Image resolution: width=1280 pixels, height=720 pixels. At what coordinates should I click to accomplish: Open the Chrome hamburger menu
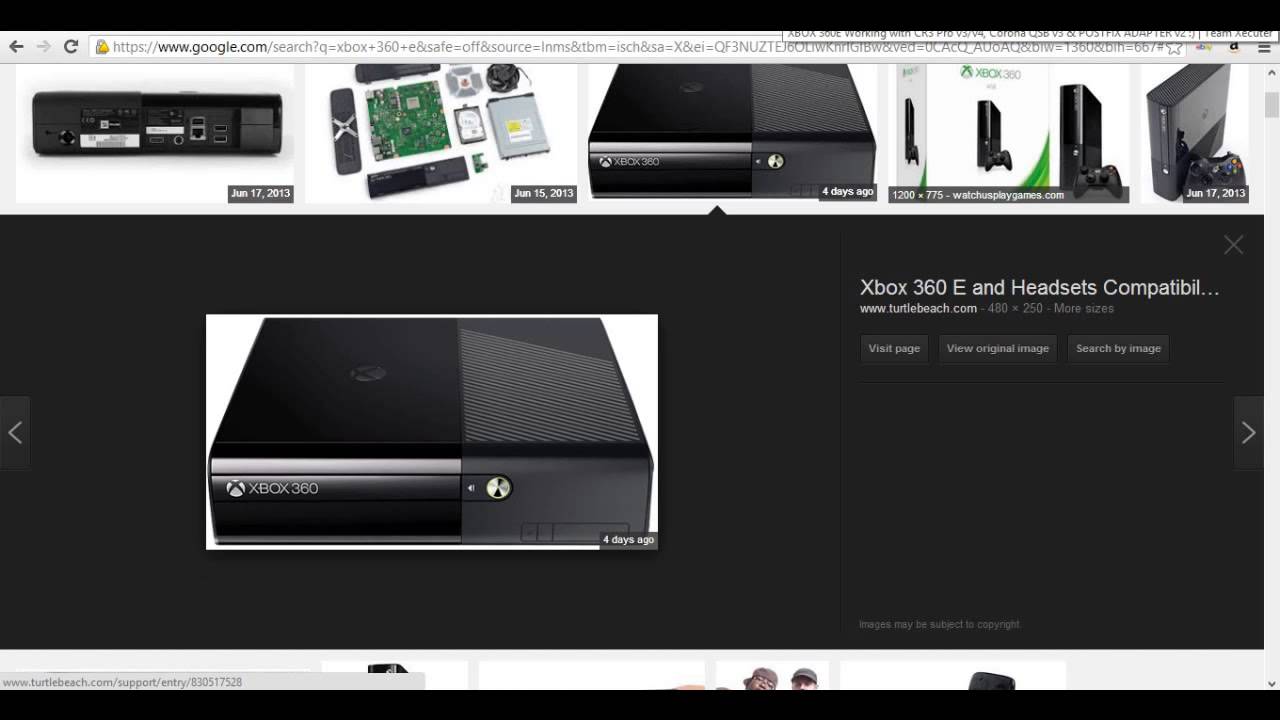[1264, 47]
